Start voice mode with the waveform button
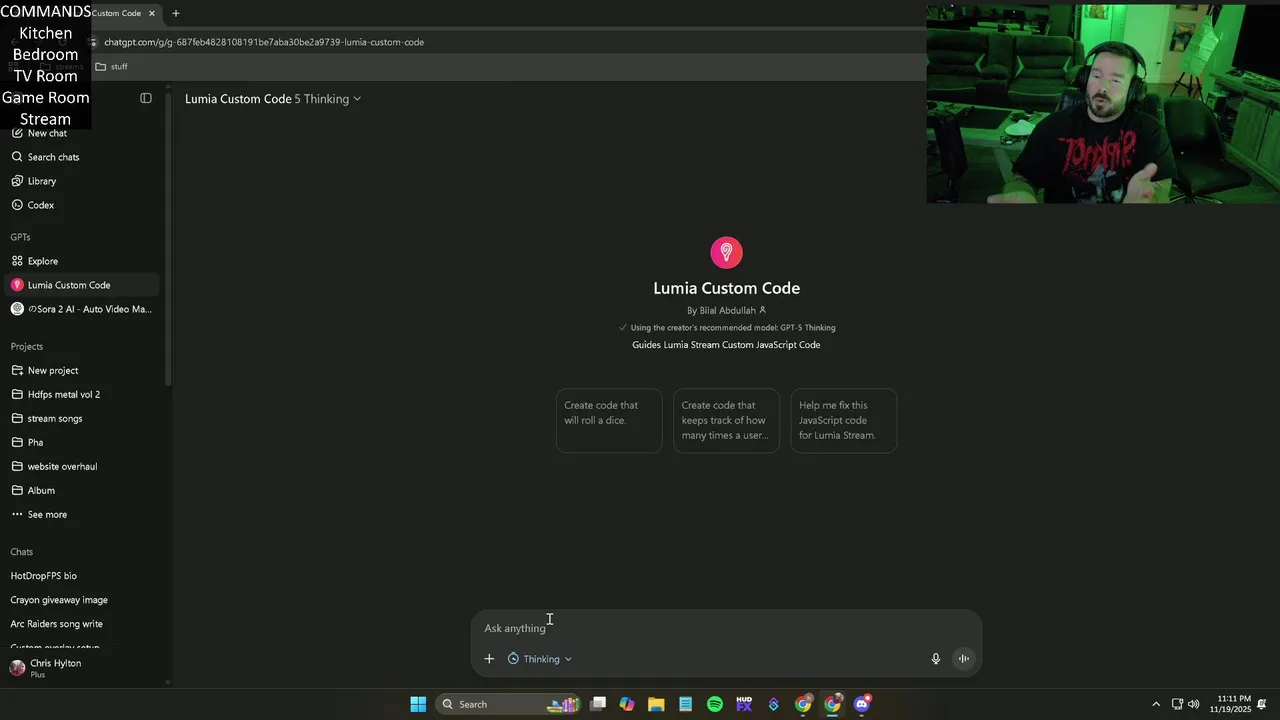1280x720 pixels. coord(964,658)
